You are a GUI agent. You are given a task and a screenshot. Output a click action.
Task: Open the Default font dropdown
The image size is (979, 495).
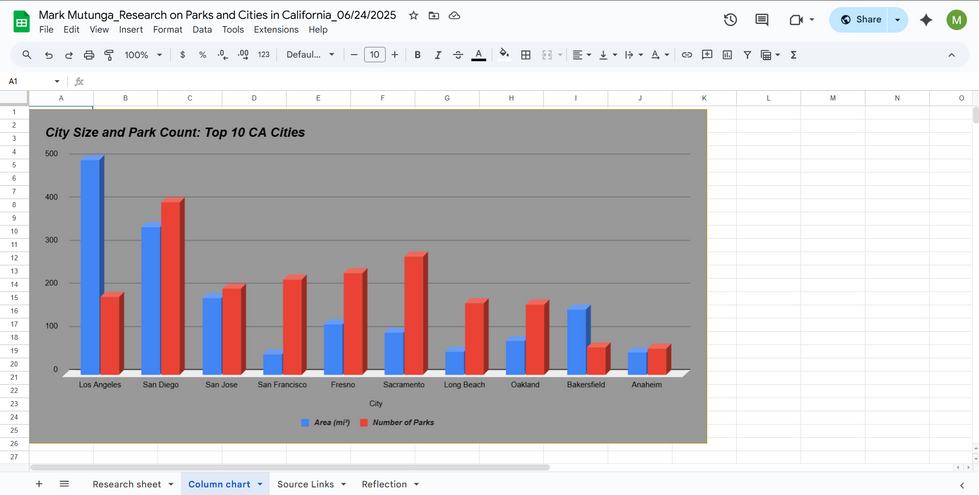pyautogui.click(x=310, y=55)
